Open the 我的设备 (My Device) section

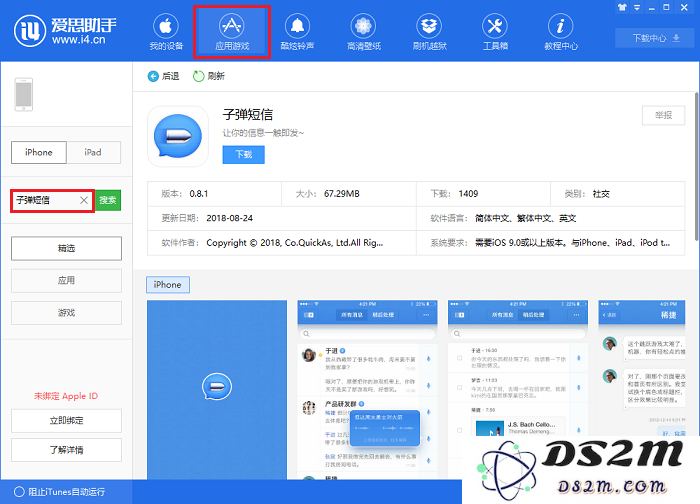pos(166,32)
